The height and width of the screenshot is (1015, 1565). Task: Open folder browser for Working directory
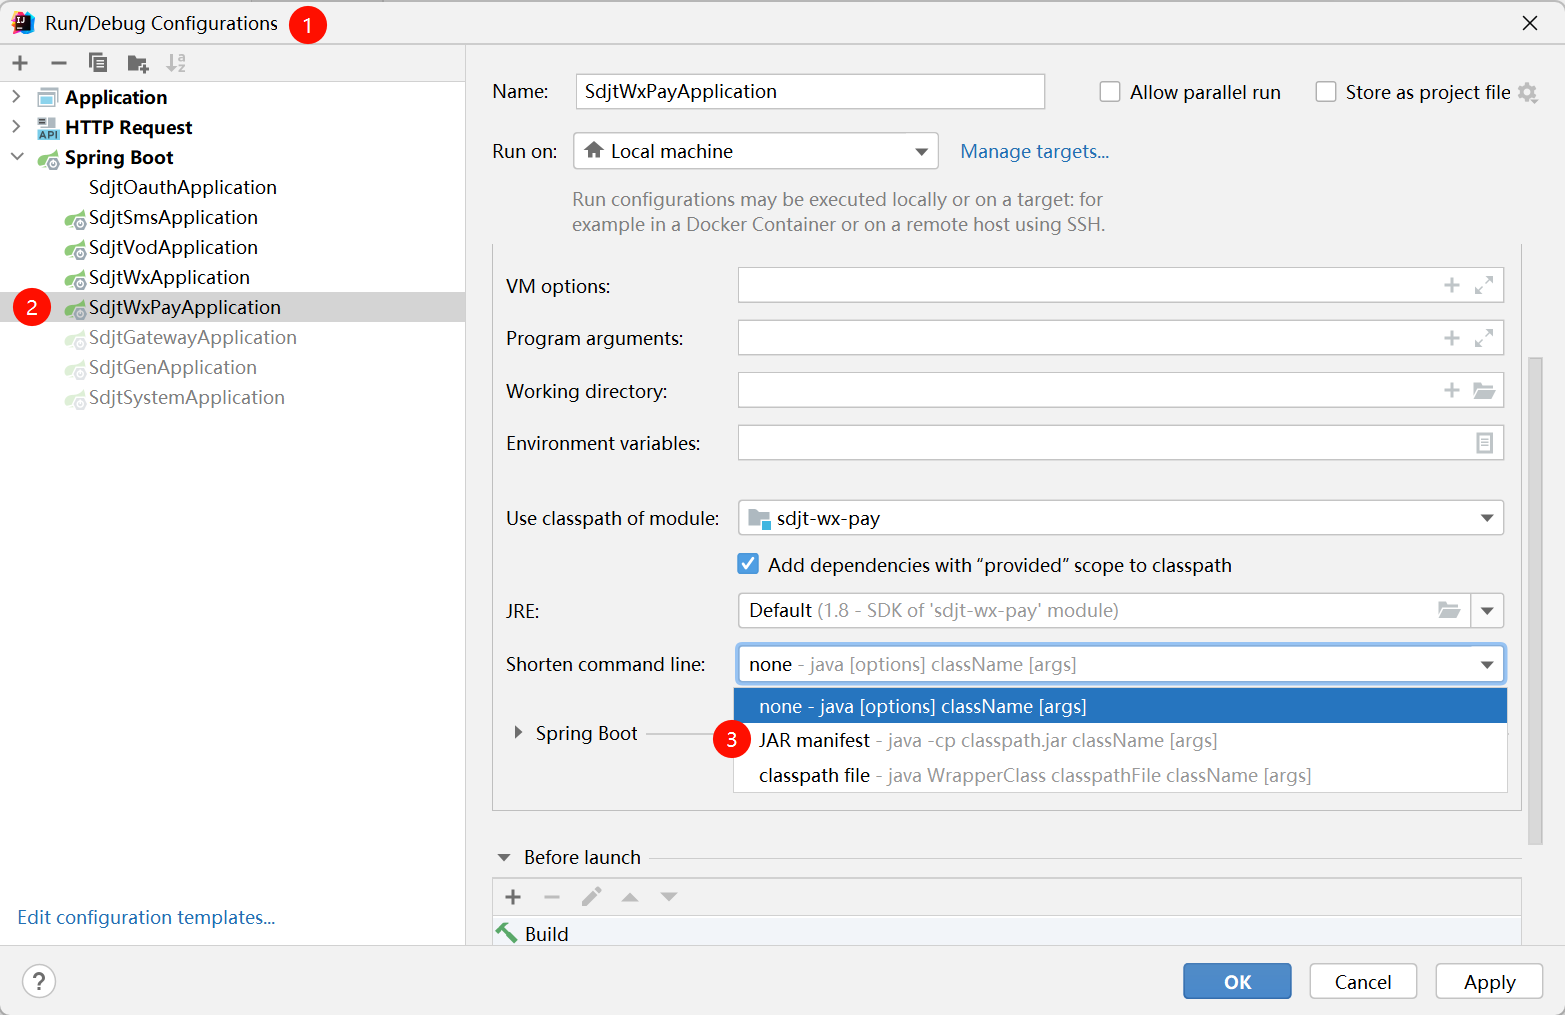pyautogui.click(x=1483, y=390)
